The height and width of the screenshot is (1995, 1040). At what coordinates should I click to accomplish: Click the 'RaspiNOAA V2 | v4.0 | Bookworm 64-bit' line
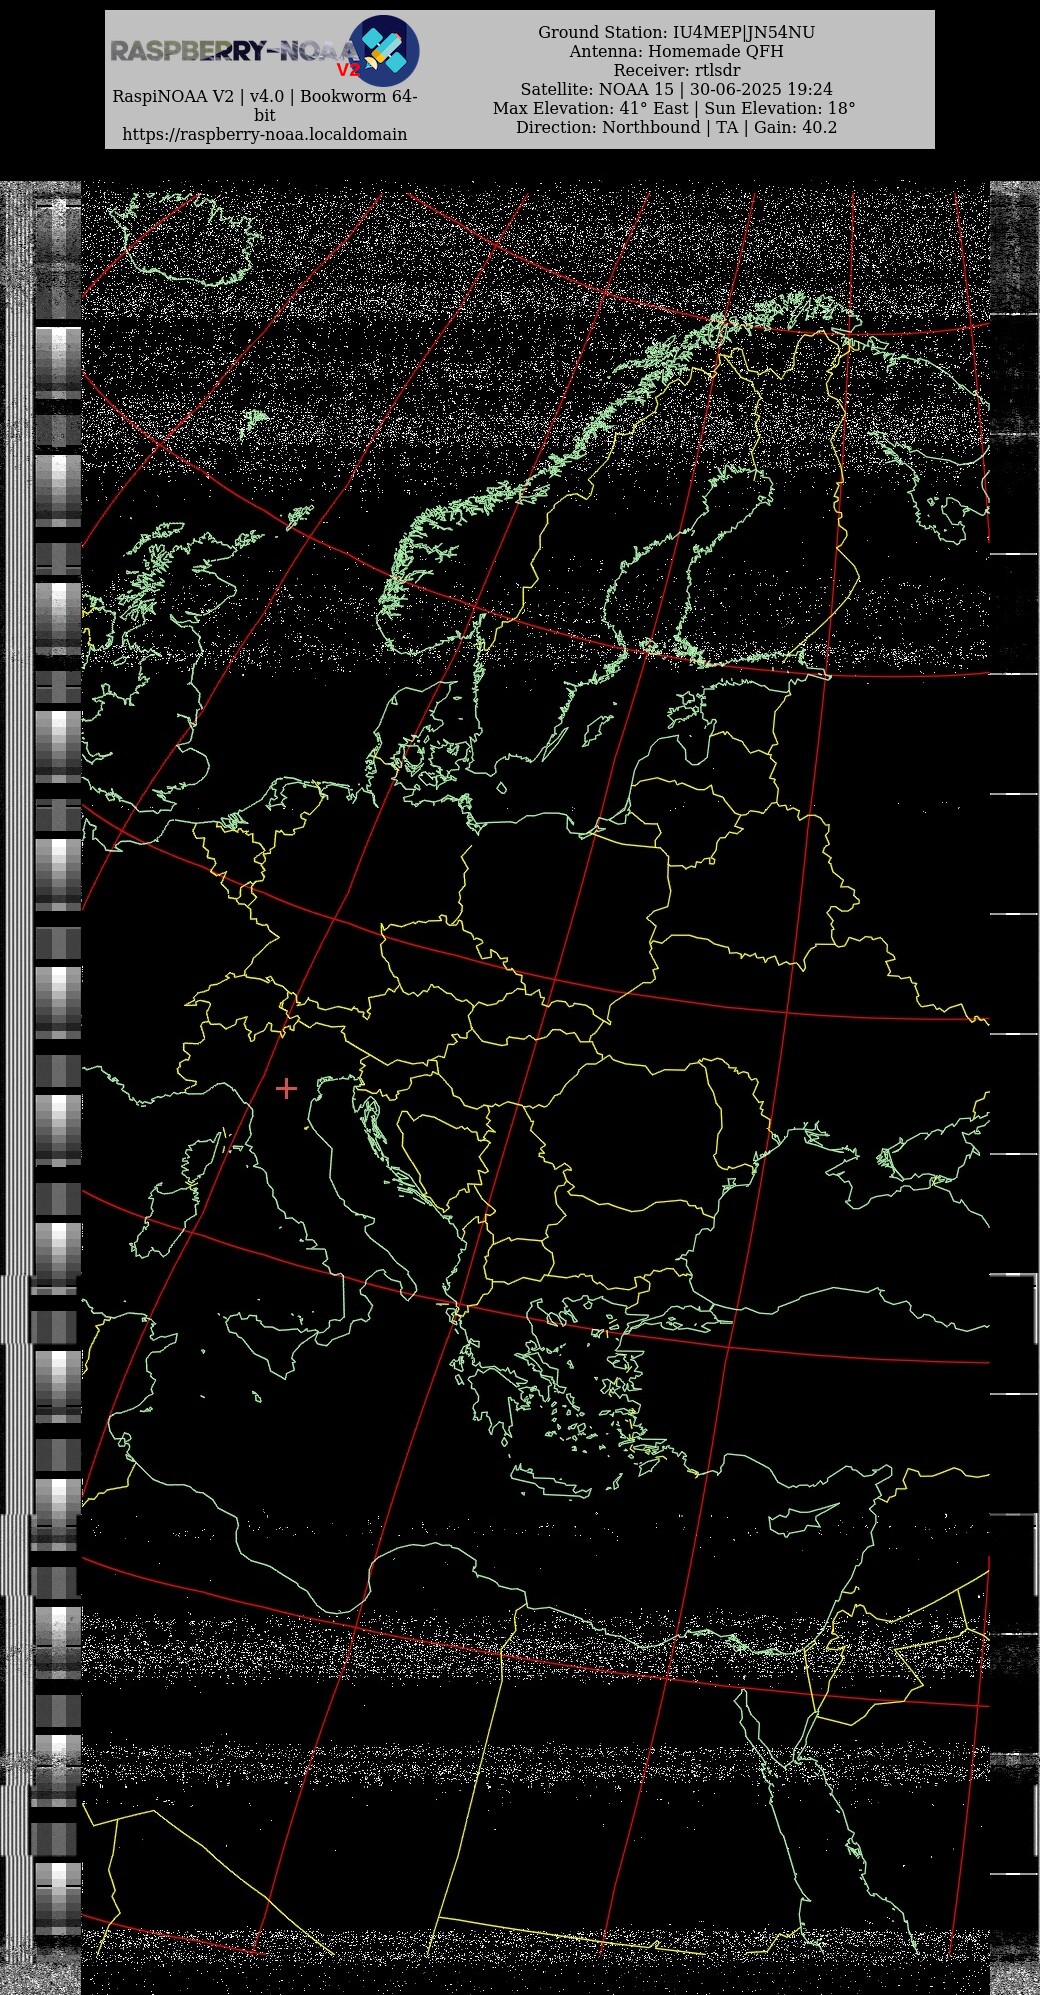(x=265, y=105)
